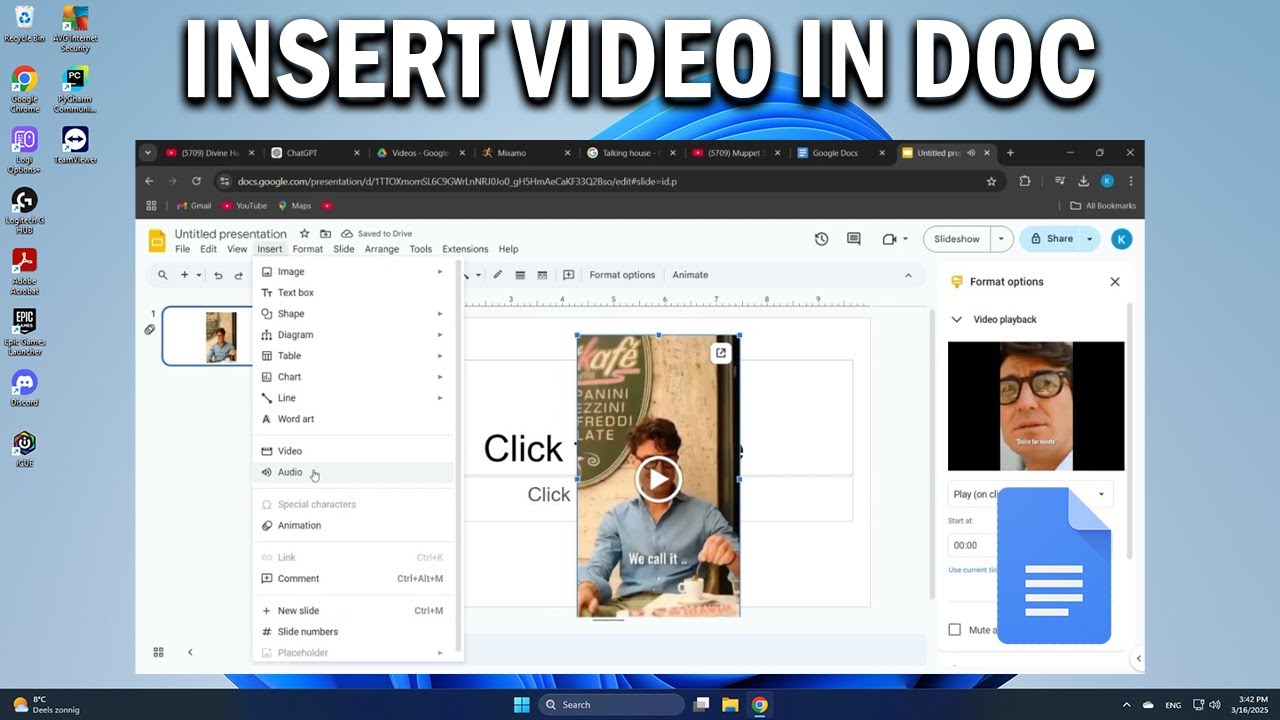Open File Explorer from taskbar
Screen dimensions: 1280x720
(x=730, y=705)
